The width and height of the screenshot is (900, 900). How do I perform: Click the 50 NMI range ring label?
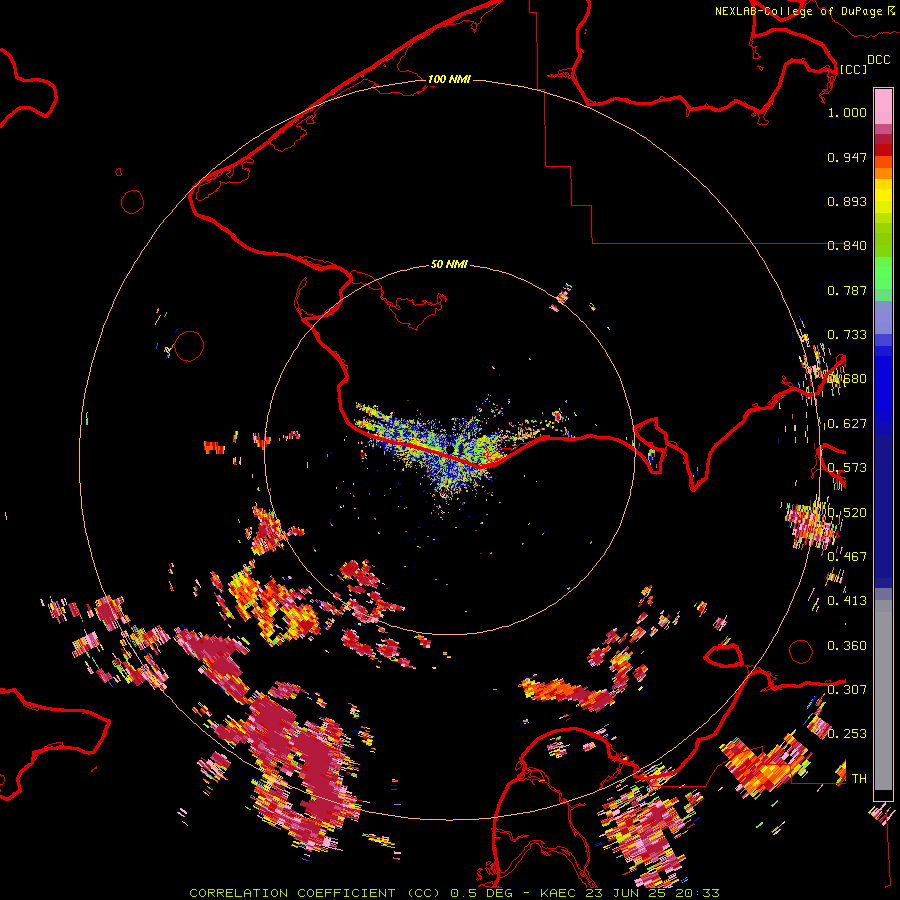coord(449,264)
